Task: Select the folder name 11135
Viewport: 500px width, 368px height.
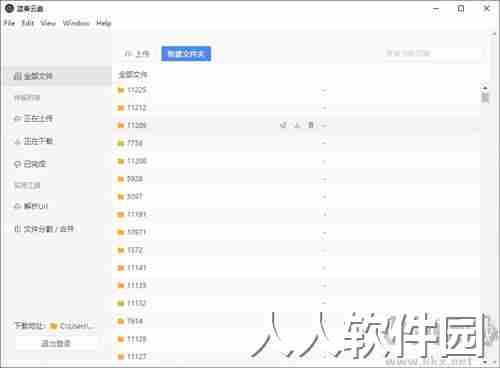Action: pyautogui.click(x=137, y=285)
